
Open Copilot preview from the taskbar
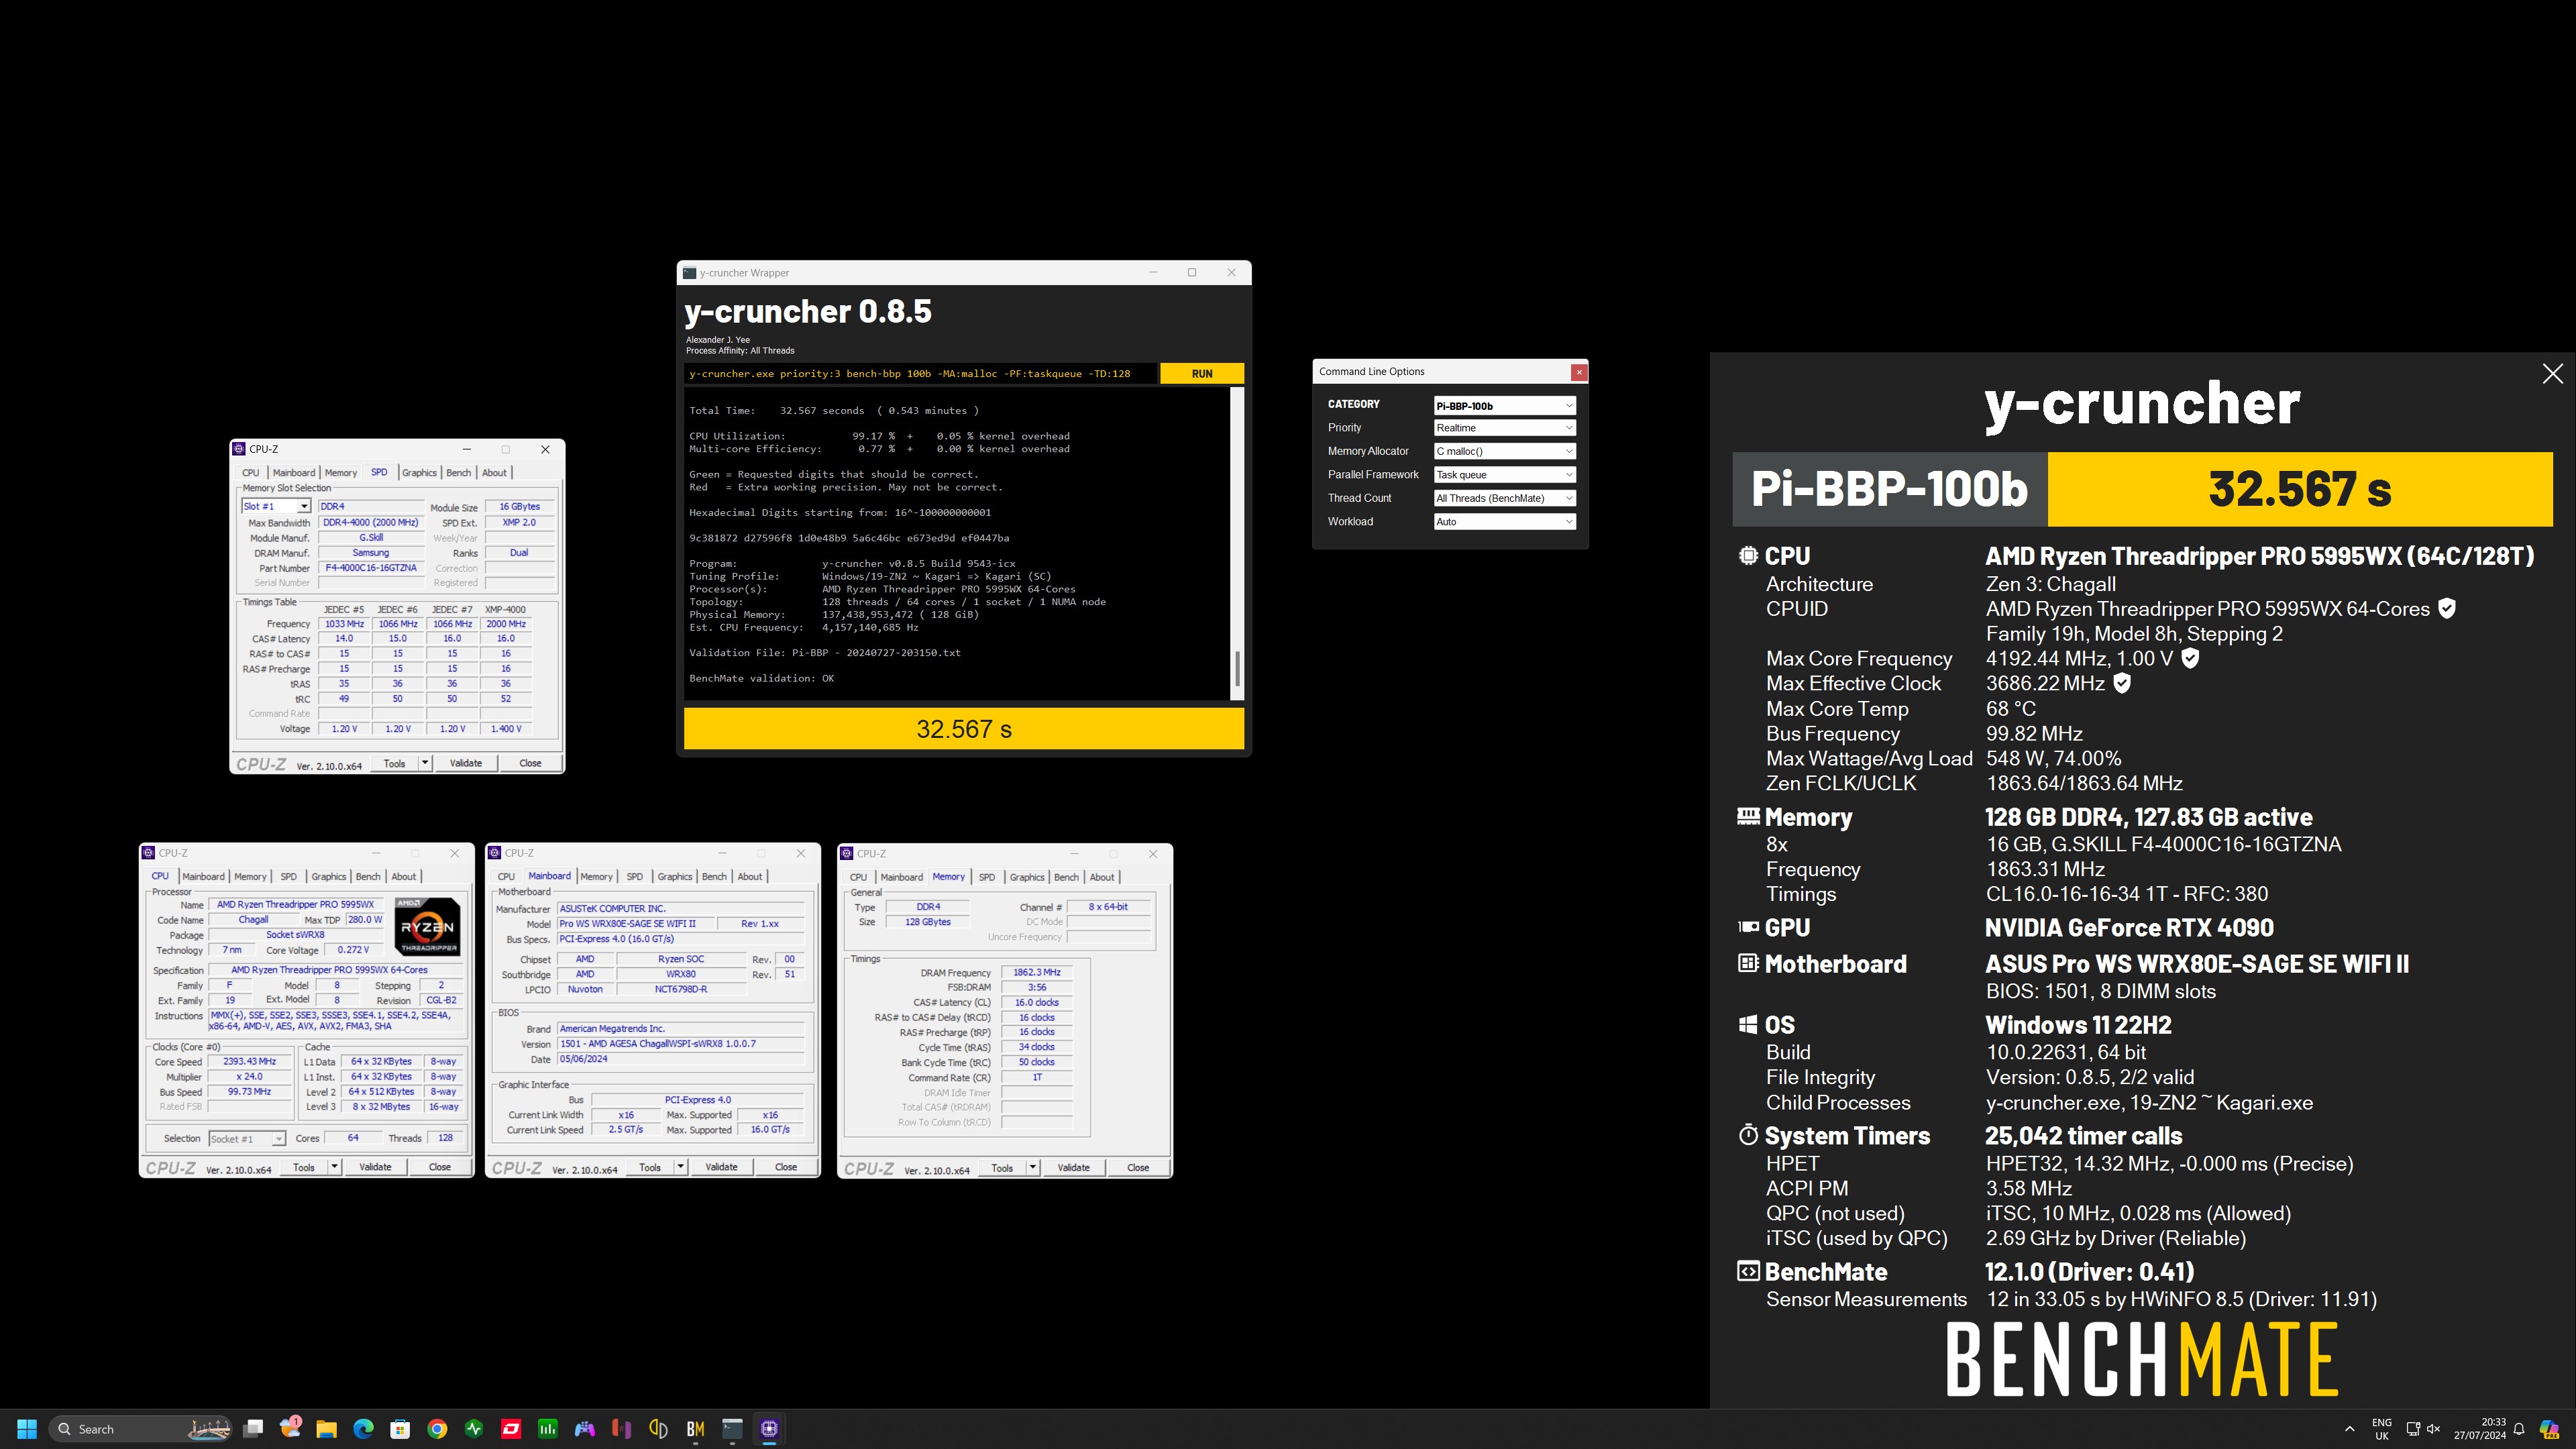[2549, 1429]
